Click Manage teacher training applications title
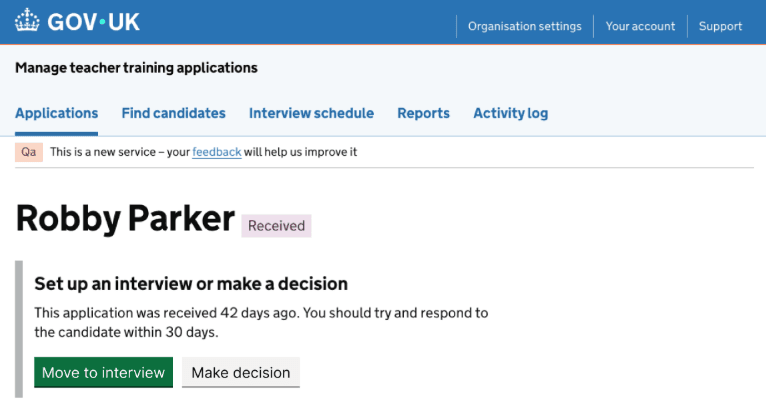 point(136,68)
